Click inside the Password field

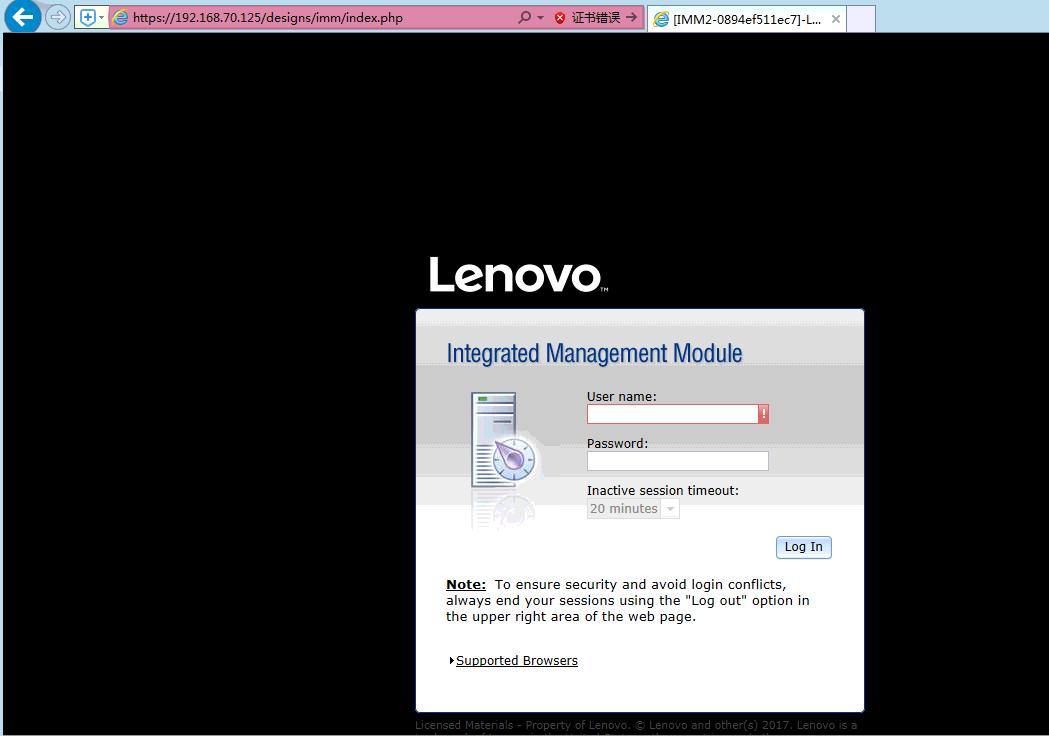tap(677, 461)
